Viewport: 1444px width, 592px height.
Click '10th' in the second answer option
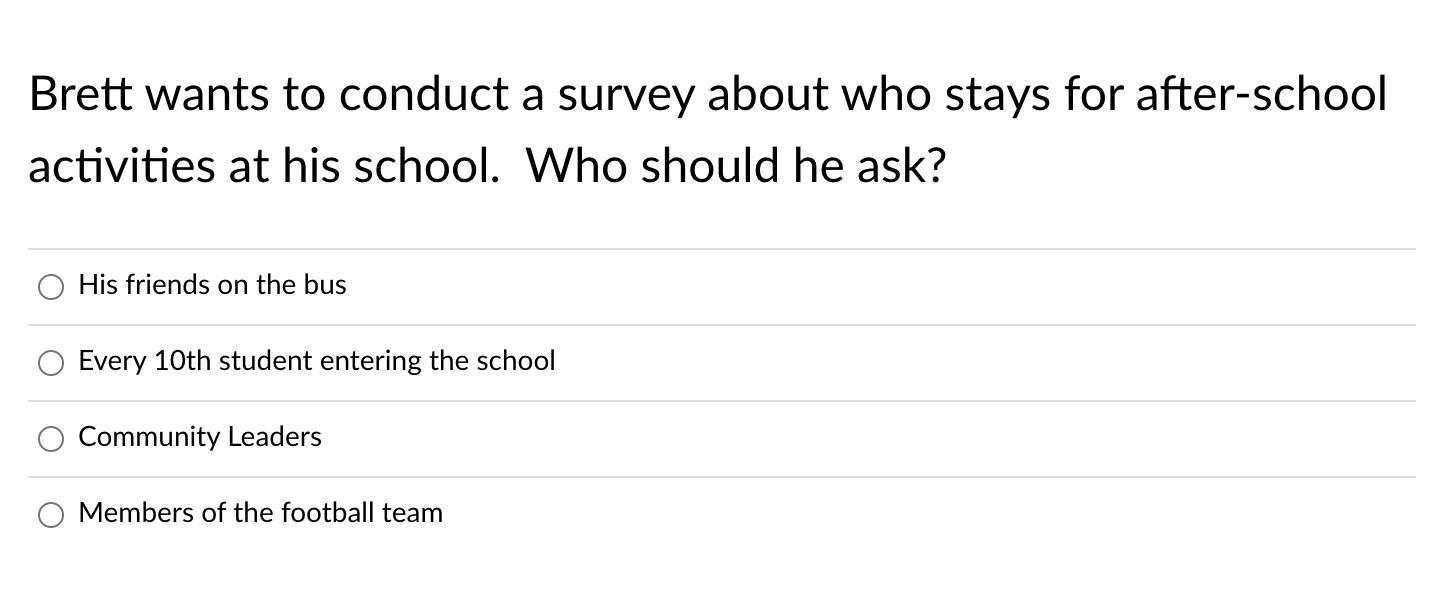pyautogui.click(x=183, y=361)
